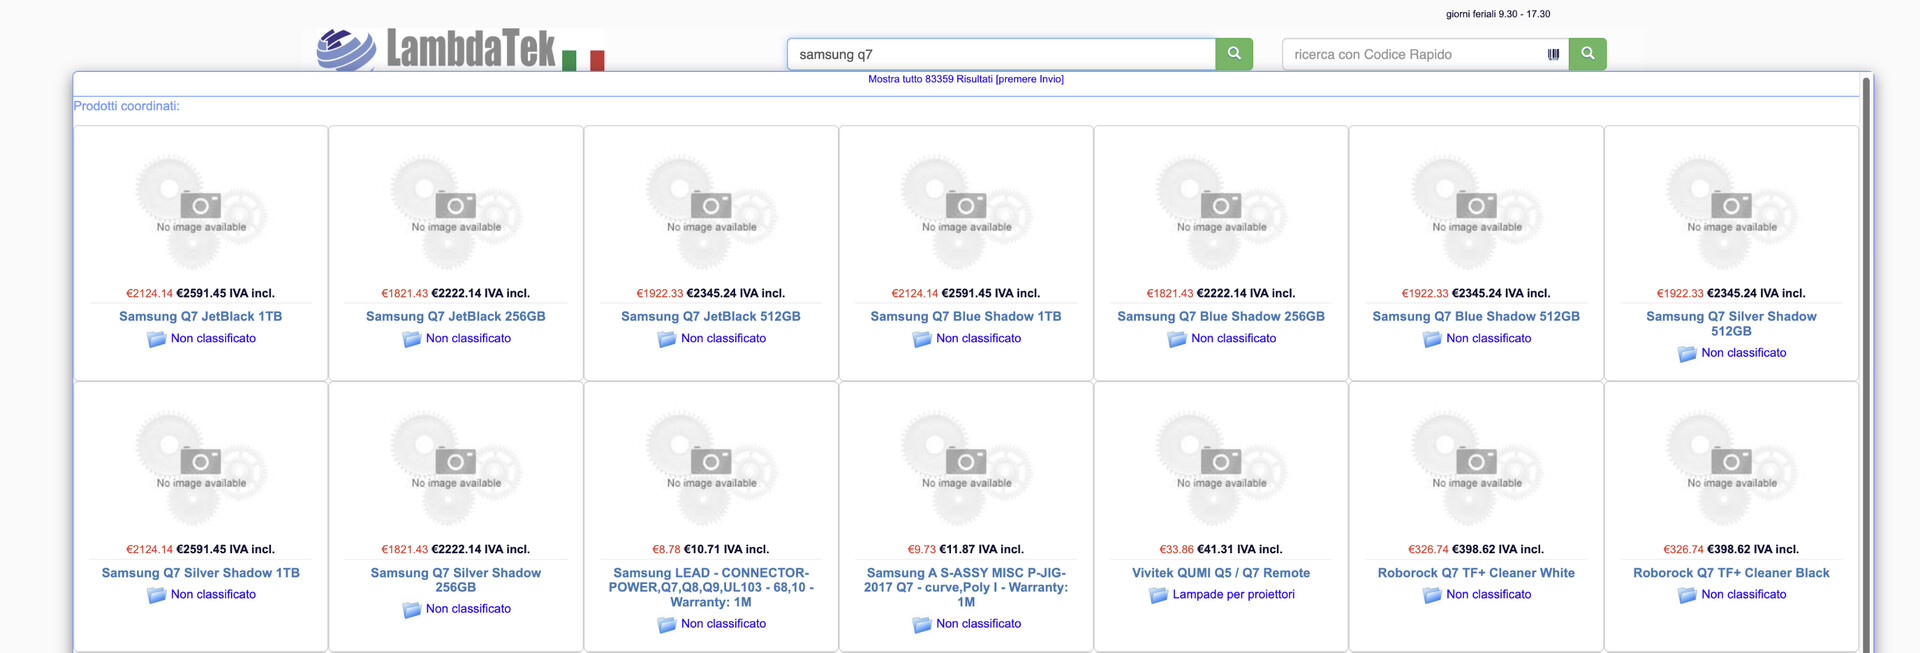Open Samsung Q7 JetBlack 1TB product link
This screenshot has width=1920, height=653.
click(x=201, y=316)
